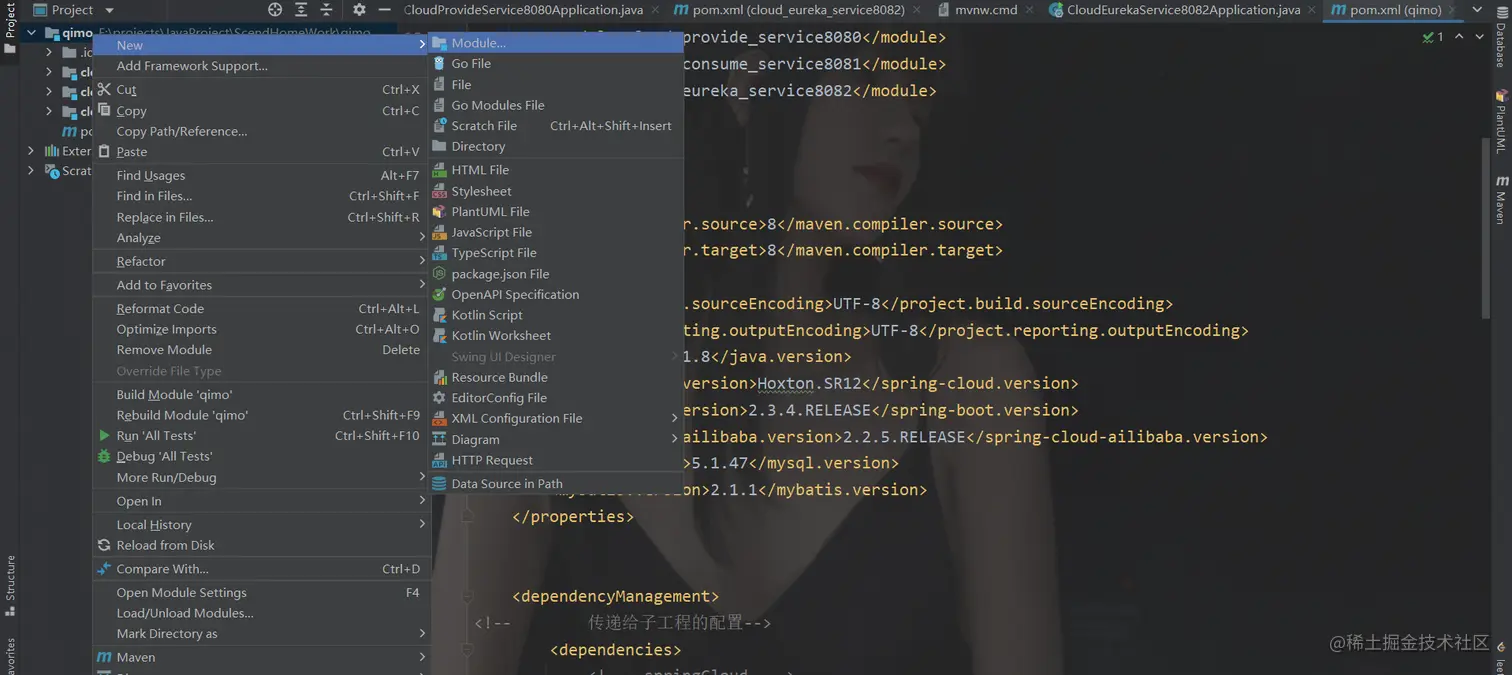
Task: Click the Debug 'All Tests' bug icon
Action: [x=104, y=457]
